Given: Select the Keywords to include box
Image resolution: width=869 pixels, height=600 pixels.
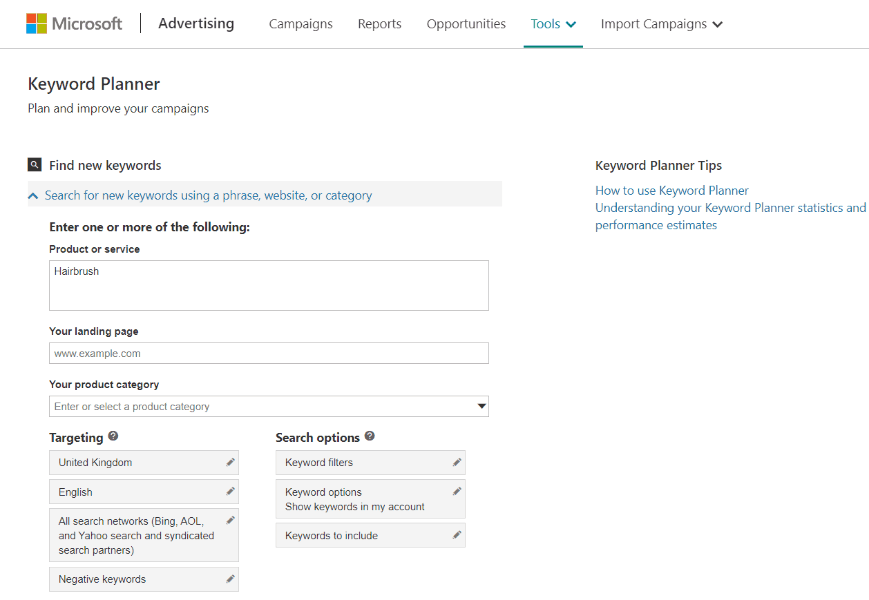Looking at the screenshot, I should [370, 535].
